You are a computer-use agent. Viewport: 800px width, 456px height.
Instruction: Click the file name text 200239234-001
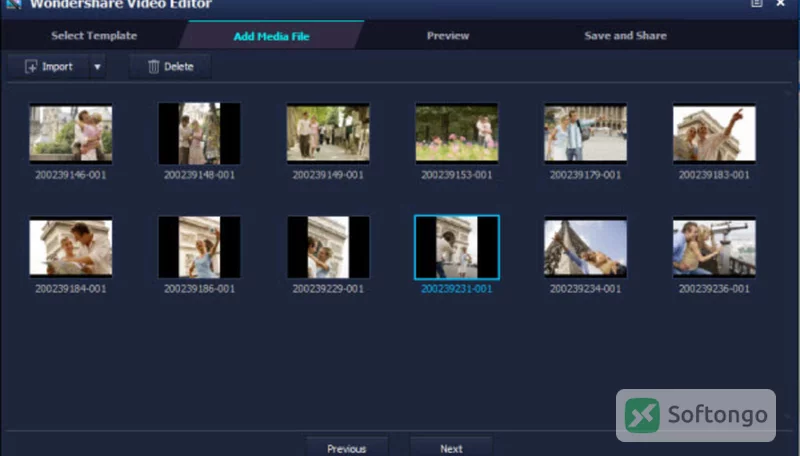[x=585, y=289]
